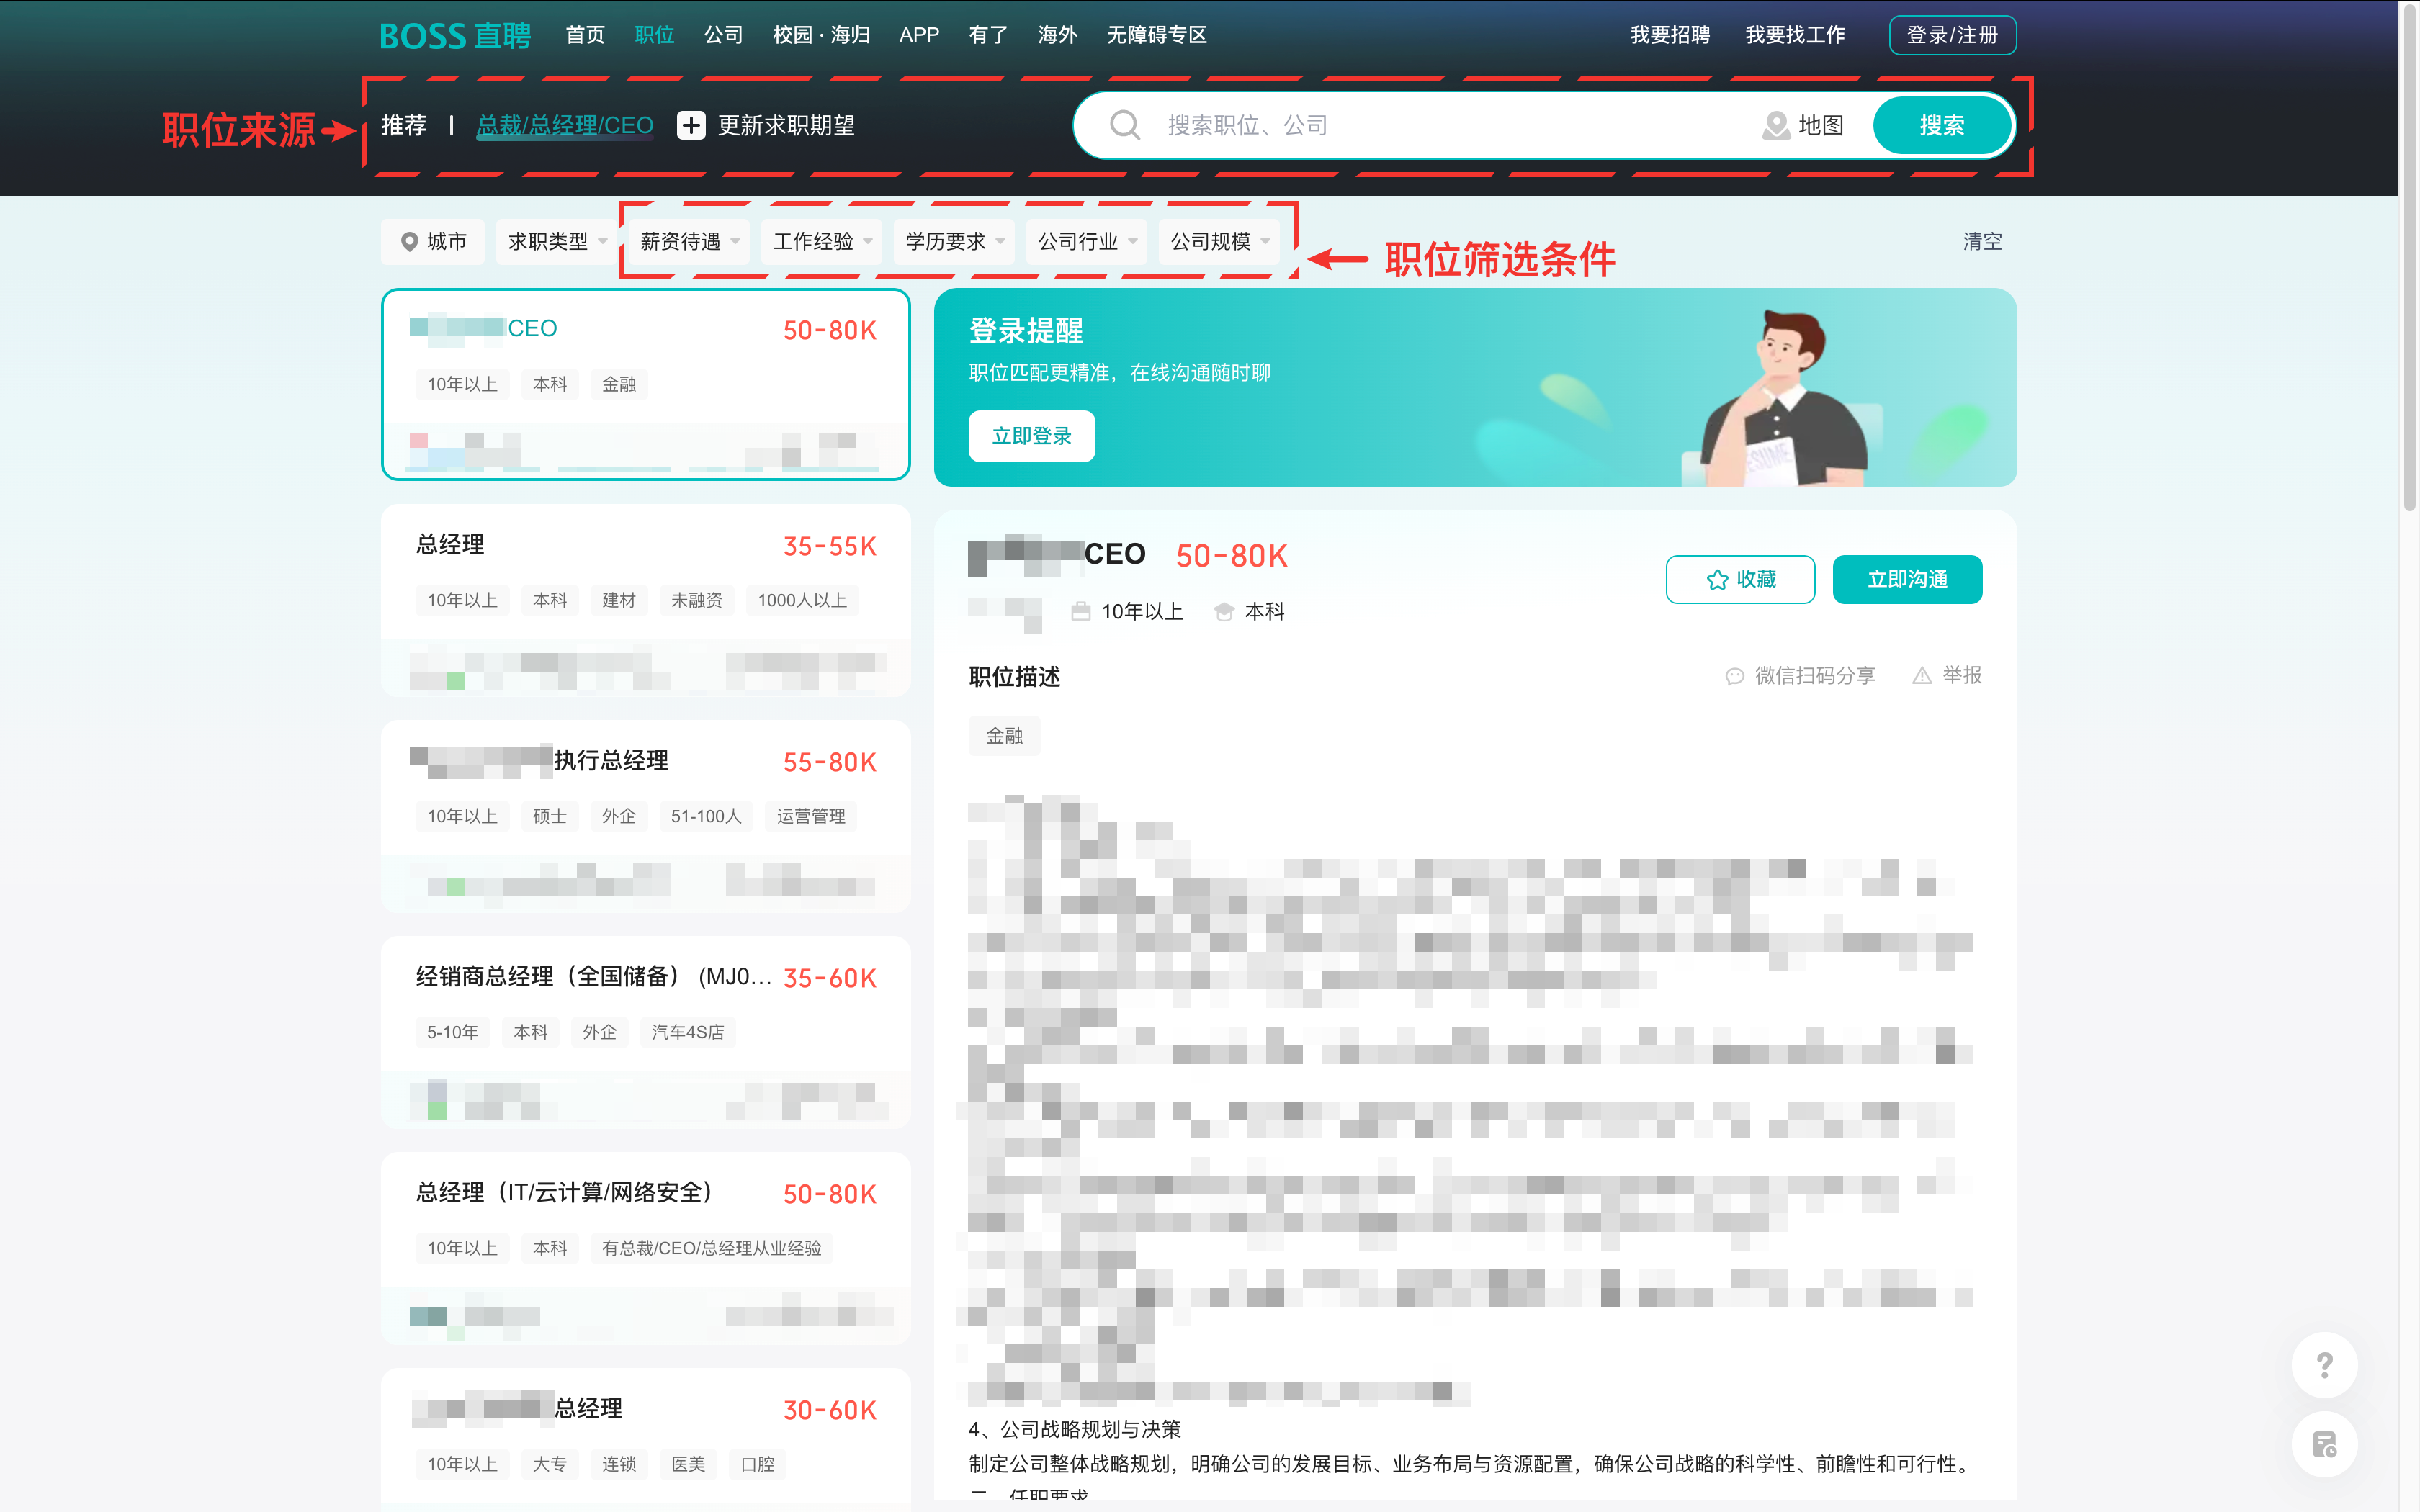The width and height of the screenshot is (2420, 1512).
Task: Click the 立即沟通 button
Action: point(1907,580)
